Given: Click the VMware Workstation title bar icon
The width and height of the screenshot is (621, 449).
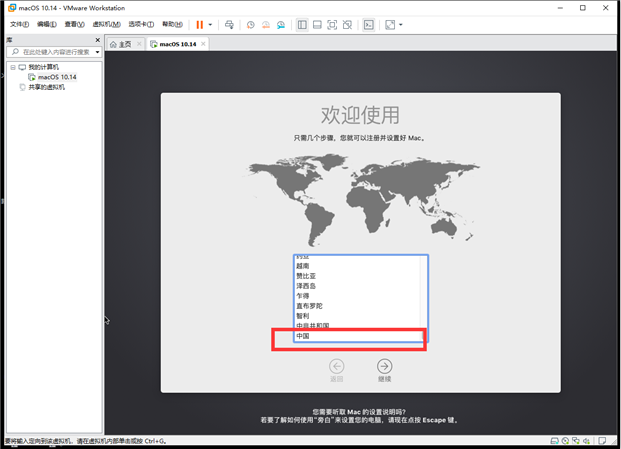Looking at the screenshot, I should pyautogui.click(x=12, y=8).
